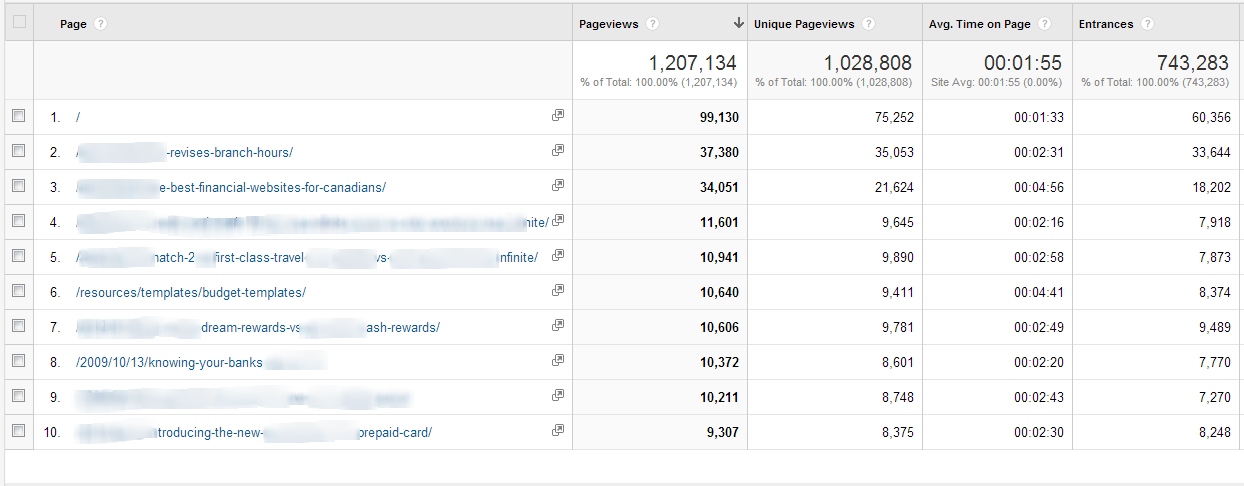Open dream-rewards-vs-cash-rewards link
Image resolution: width=1244 pixels, height=486 pixels.
click(258, 328)
